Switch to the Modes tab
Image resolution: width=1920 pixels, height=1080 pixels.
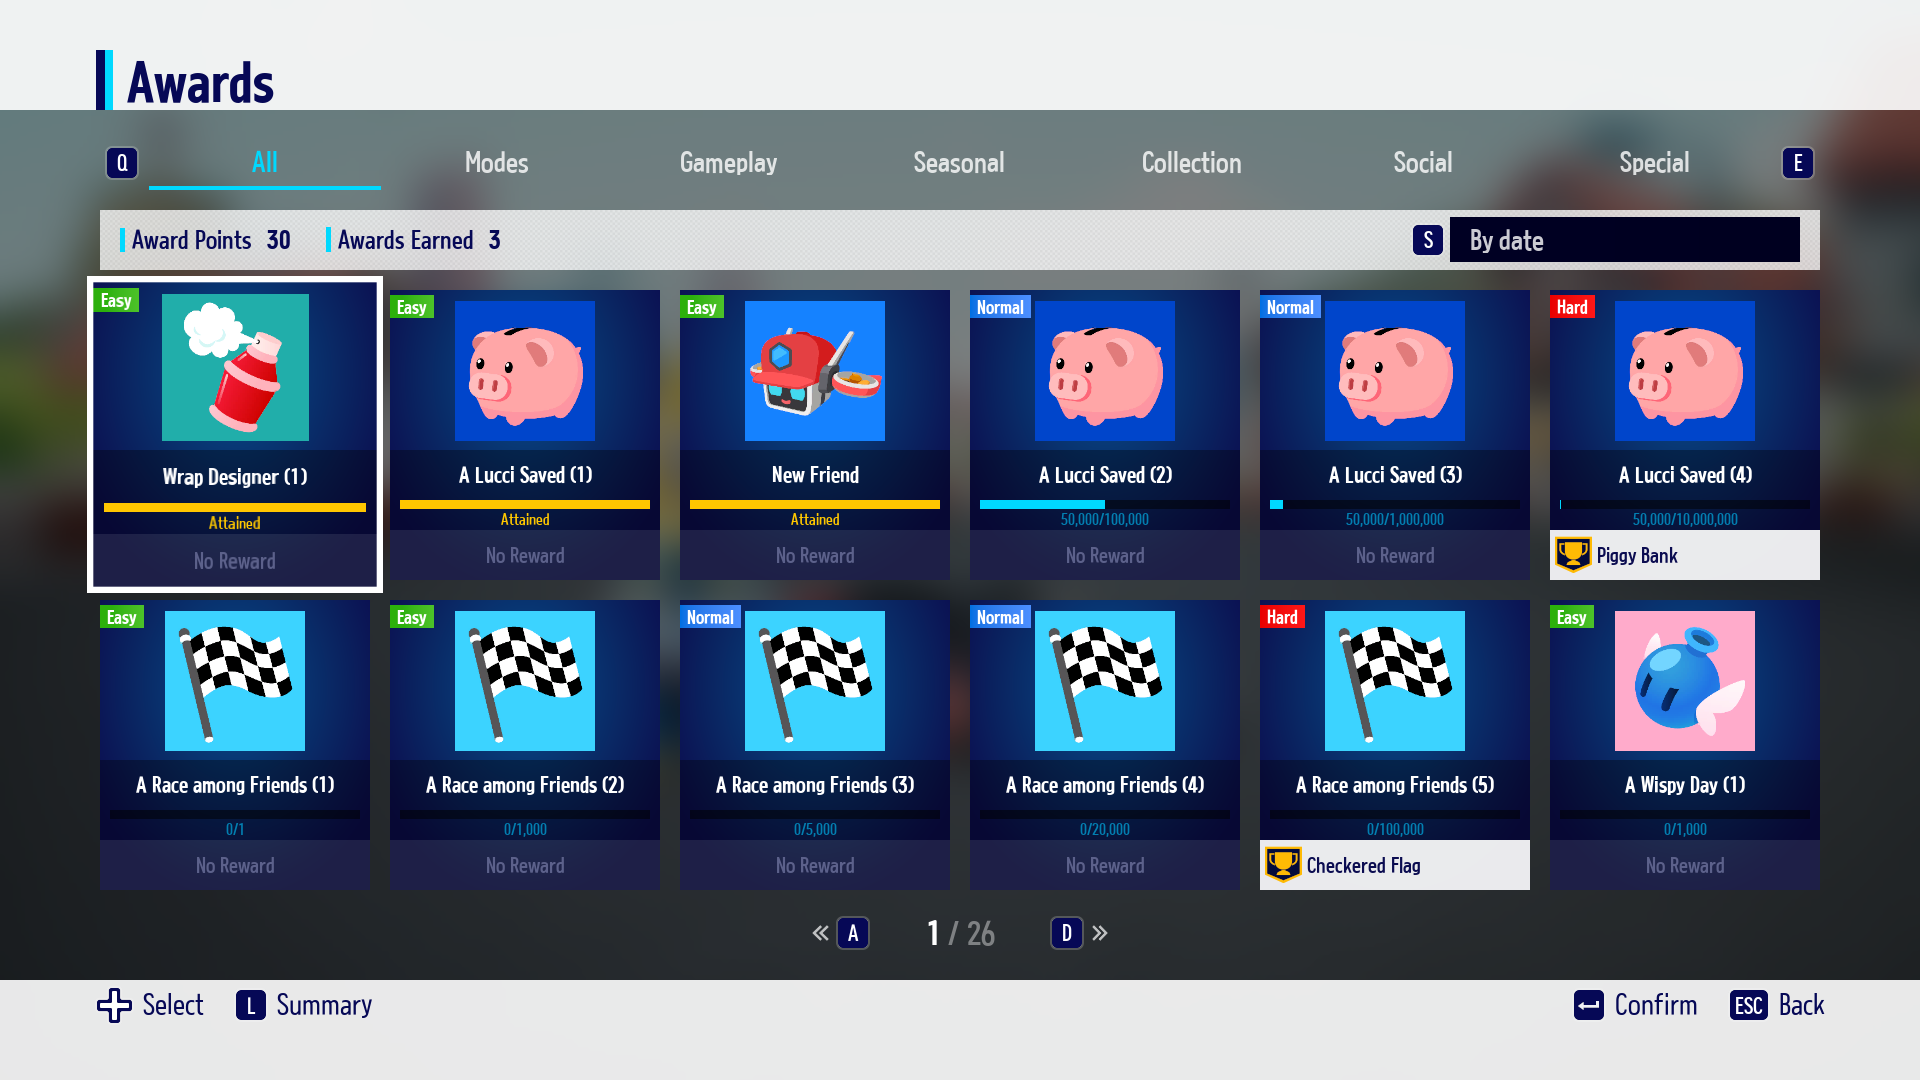(x=497, y=162)
